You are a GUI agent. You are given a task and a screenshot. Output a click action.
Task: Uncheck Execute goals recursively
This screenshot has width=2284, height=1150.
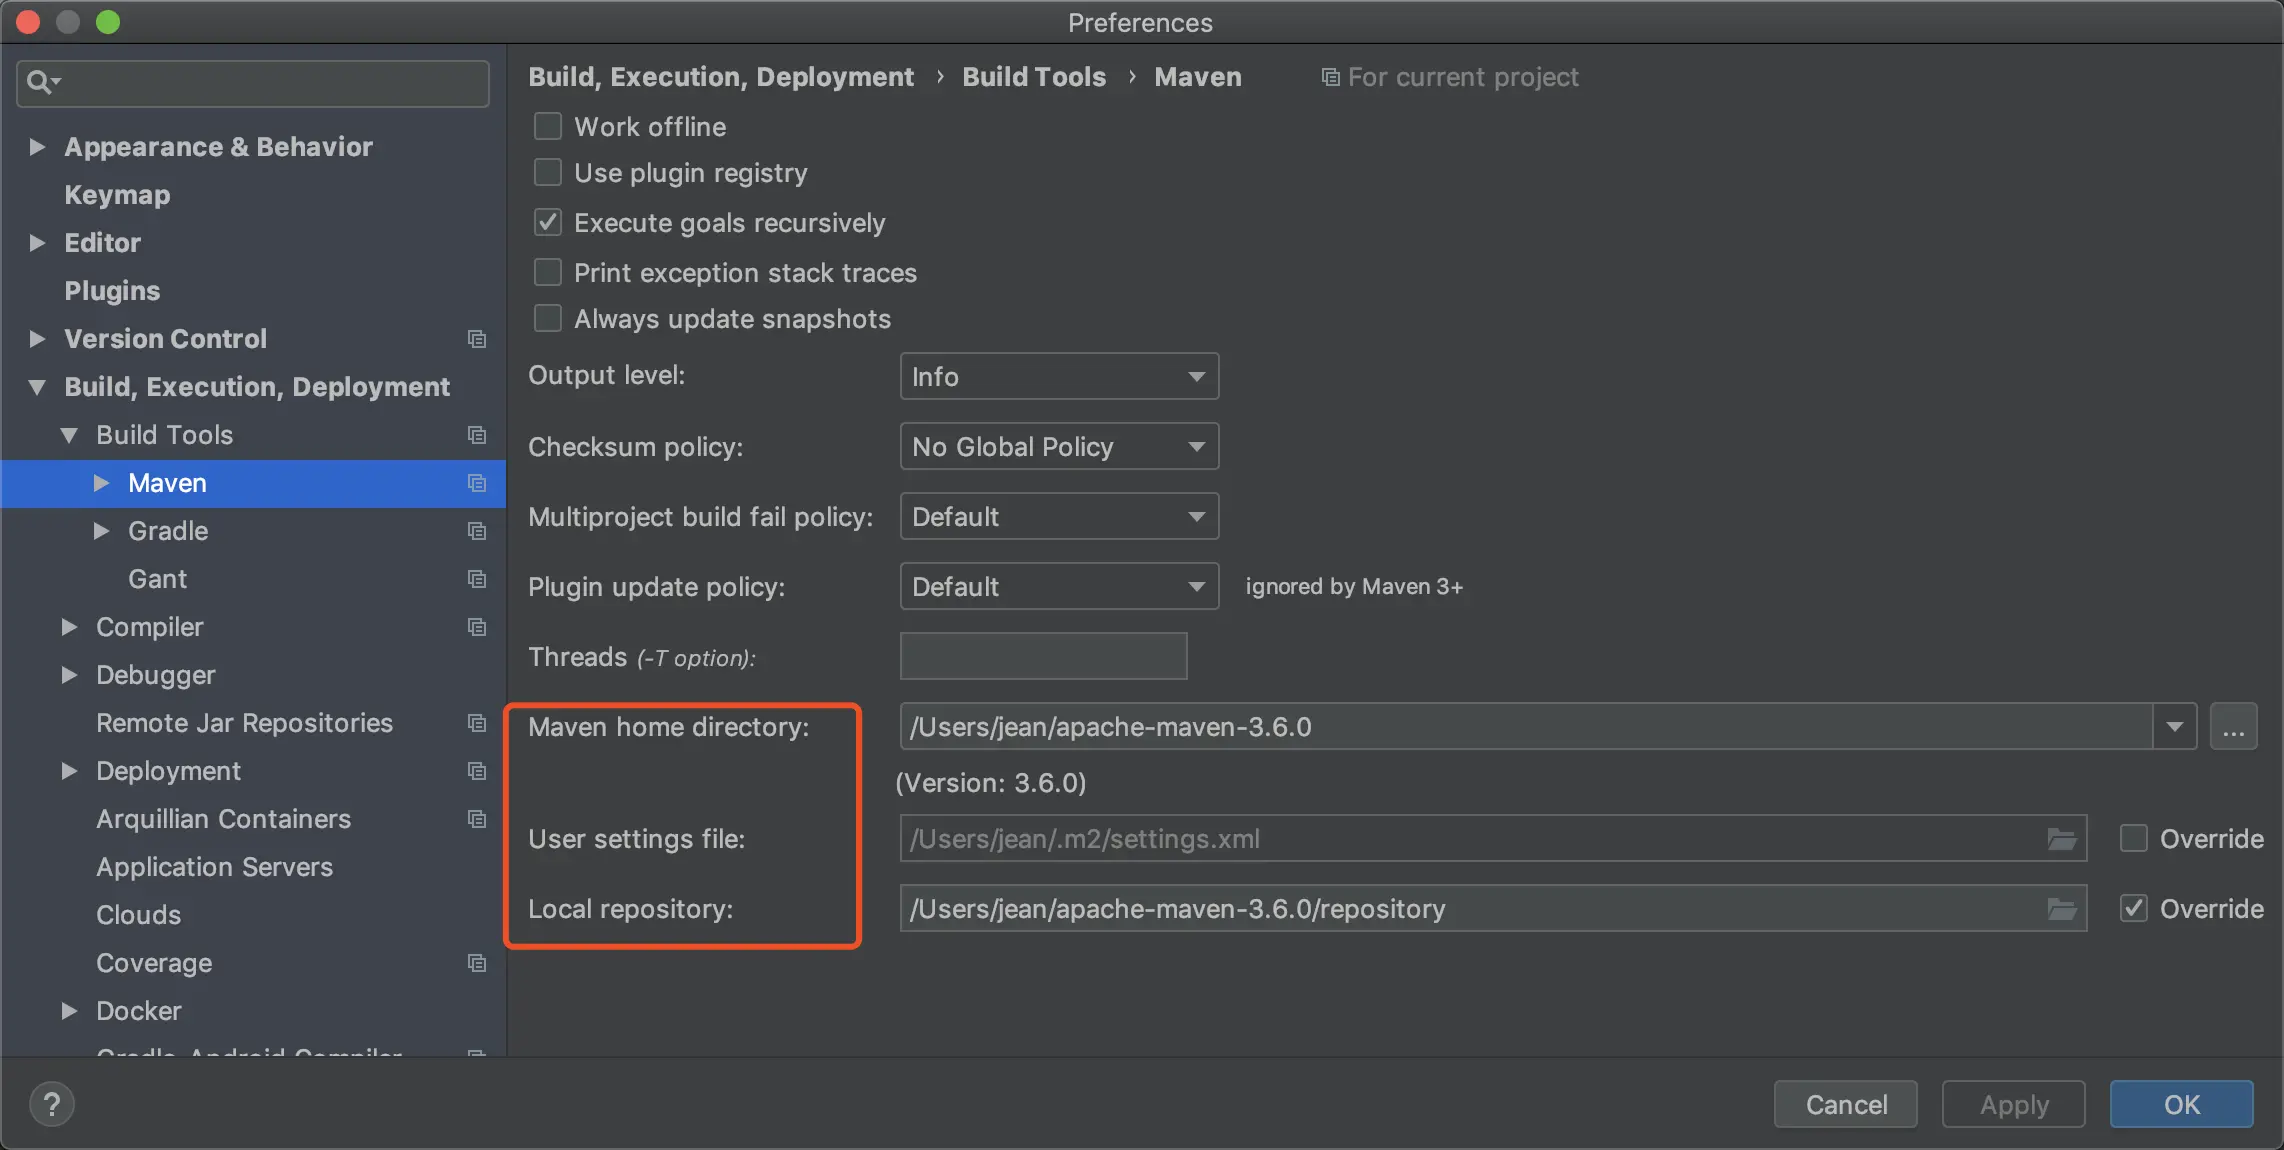(x=548, y=223)
